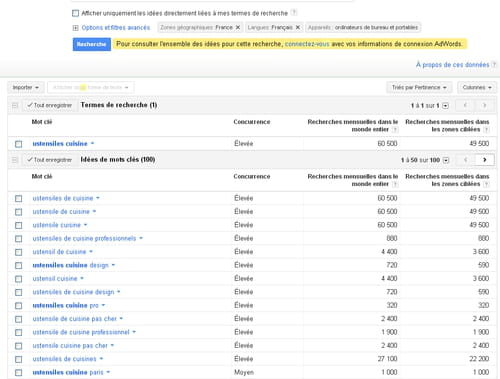Collapse the 'Idées de mots clés' section
The height and width of the screenshot is (379, 500).
coord(15,160)
